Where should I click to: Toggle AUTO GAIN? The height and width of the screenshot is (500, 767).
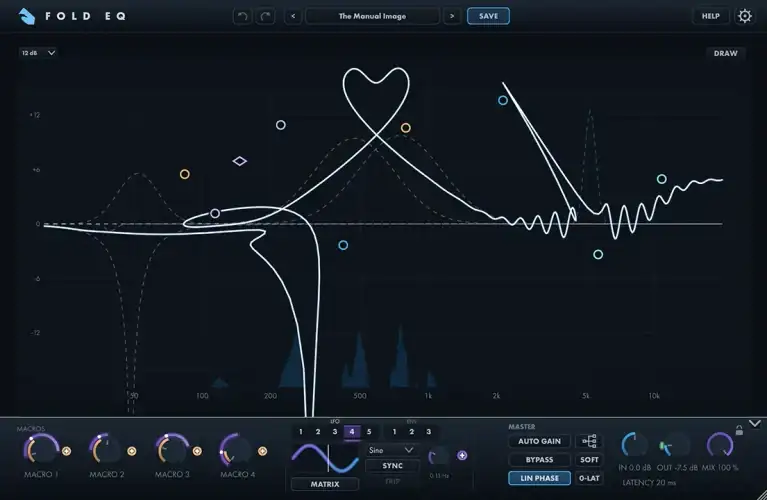[x=539, y=441]
